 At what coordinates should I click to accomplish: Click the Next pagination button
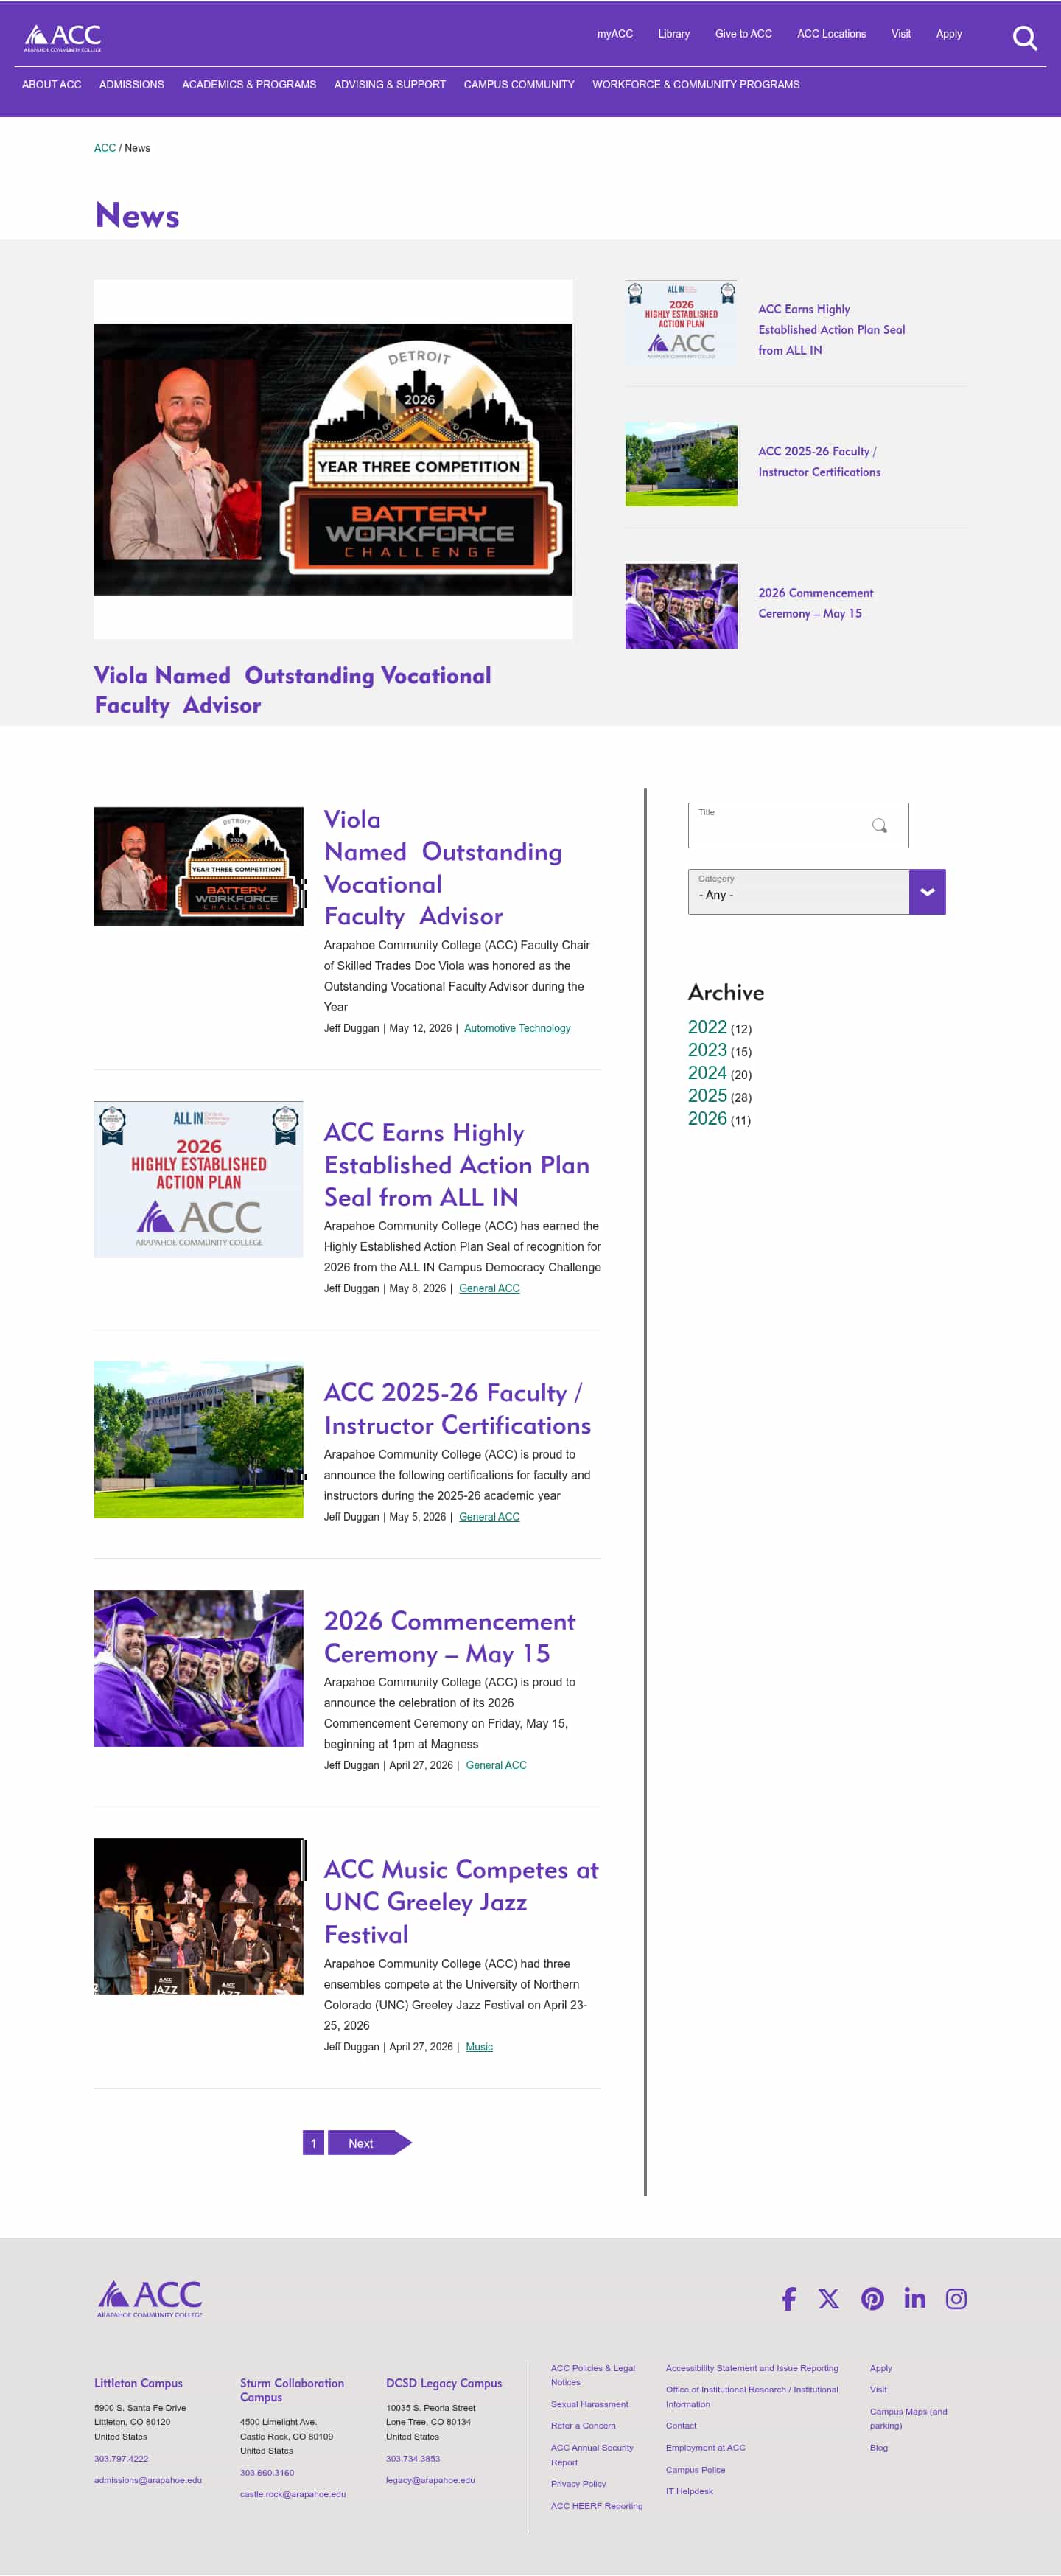click(369, 2143)
